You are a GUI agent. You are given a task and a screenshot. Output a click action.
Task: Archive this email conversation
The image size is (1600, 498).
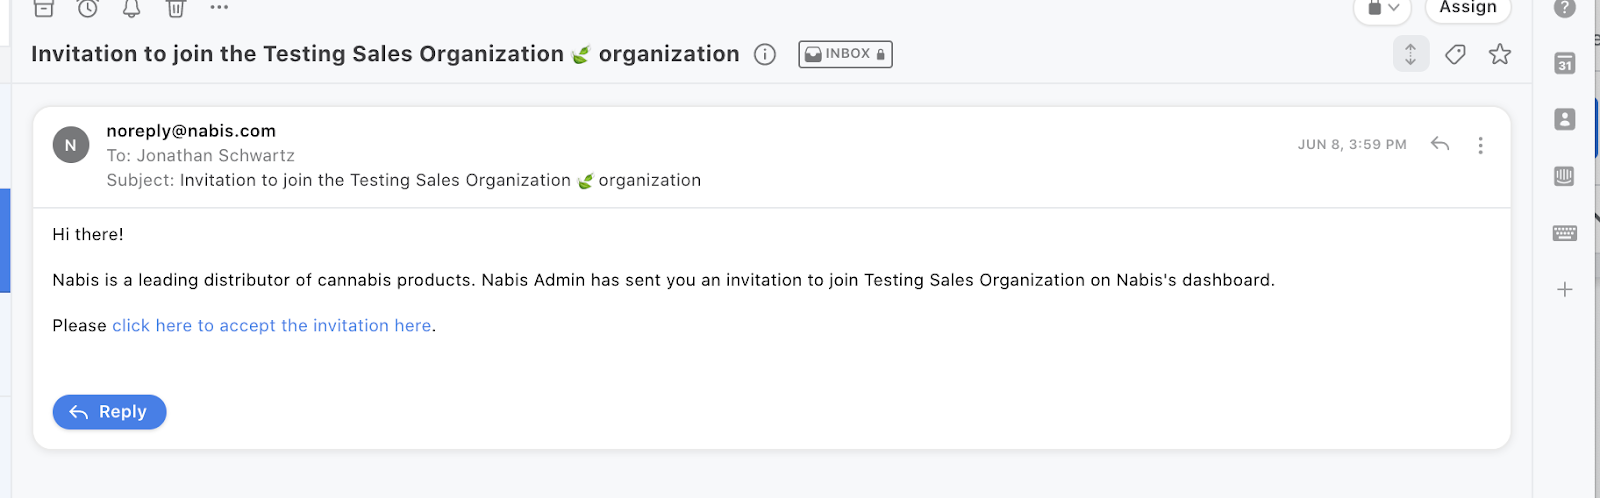44,9
